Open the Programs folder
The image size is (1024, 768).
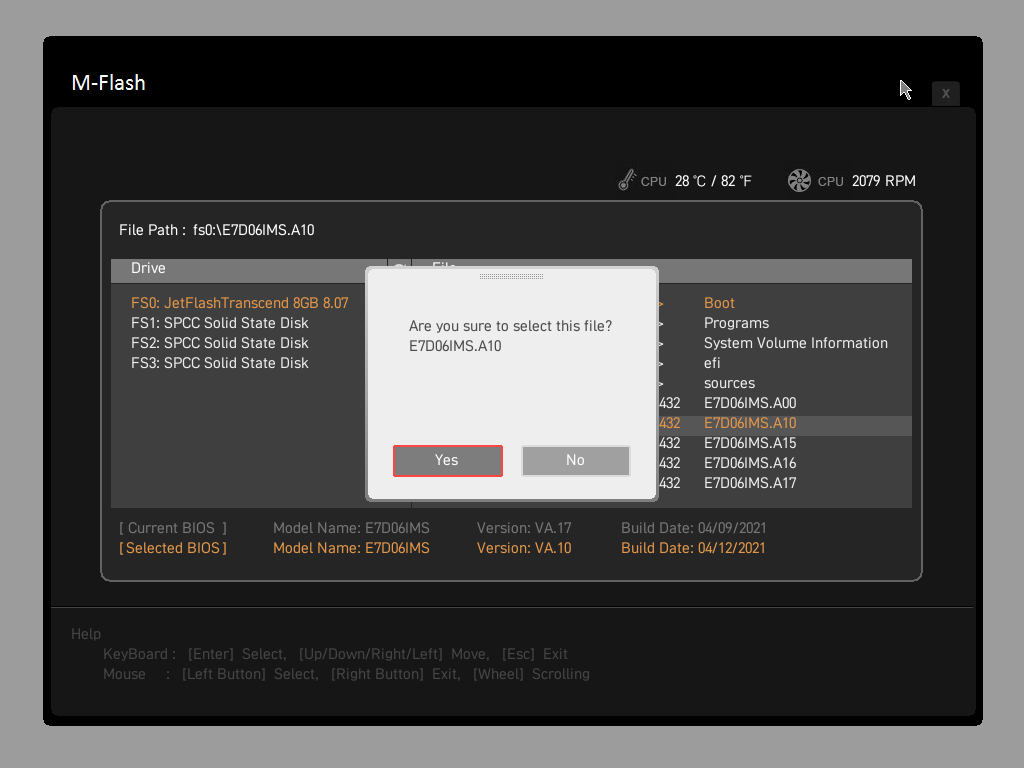pos(736,323)
